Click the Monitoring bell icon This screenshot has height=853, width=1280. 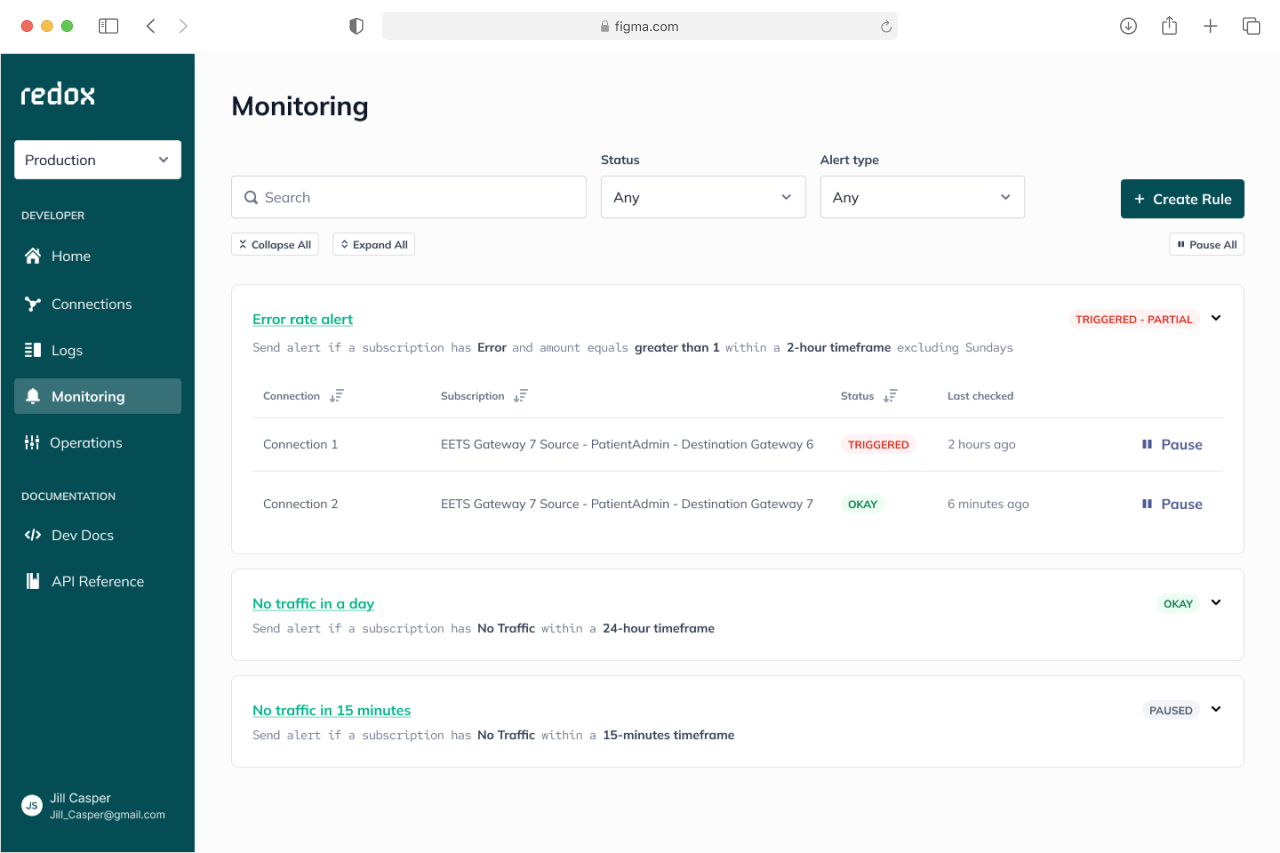click(32, 396)
